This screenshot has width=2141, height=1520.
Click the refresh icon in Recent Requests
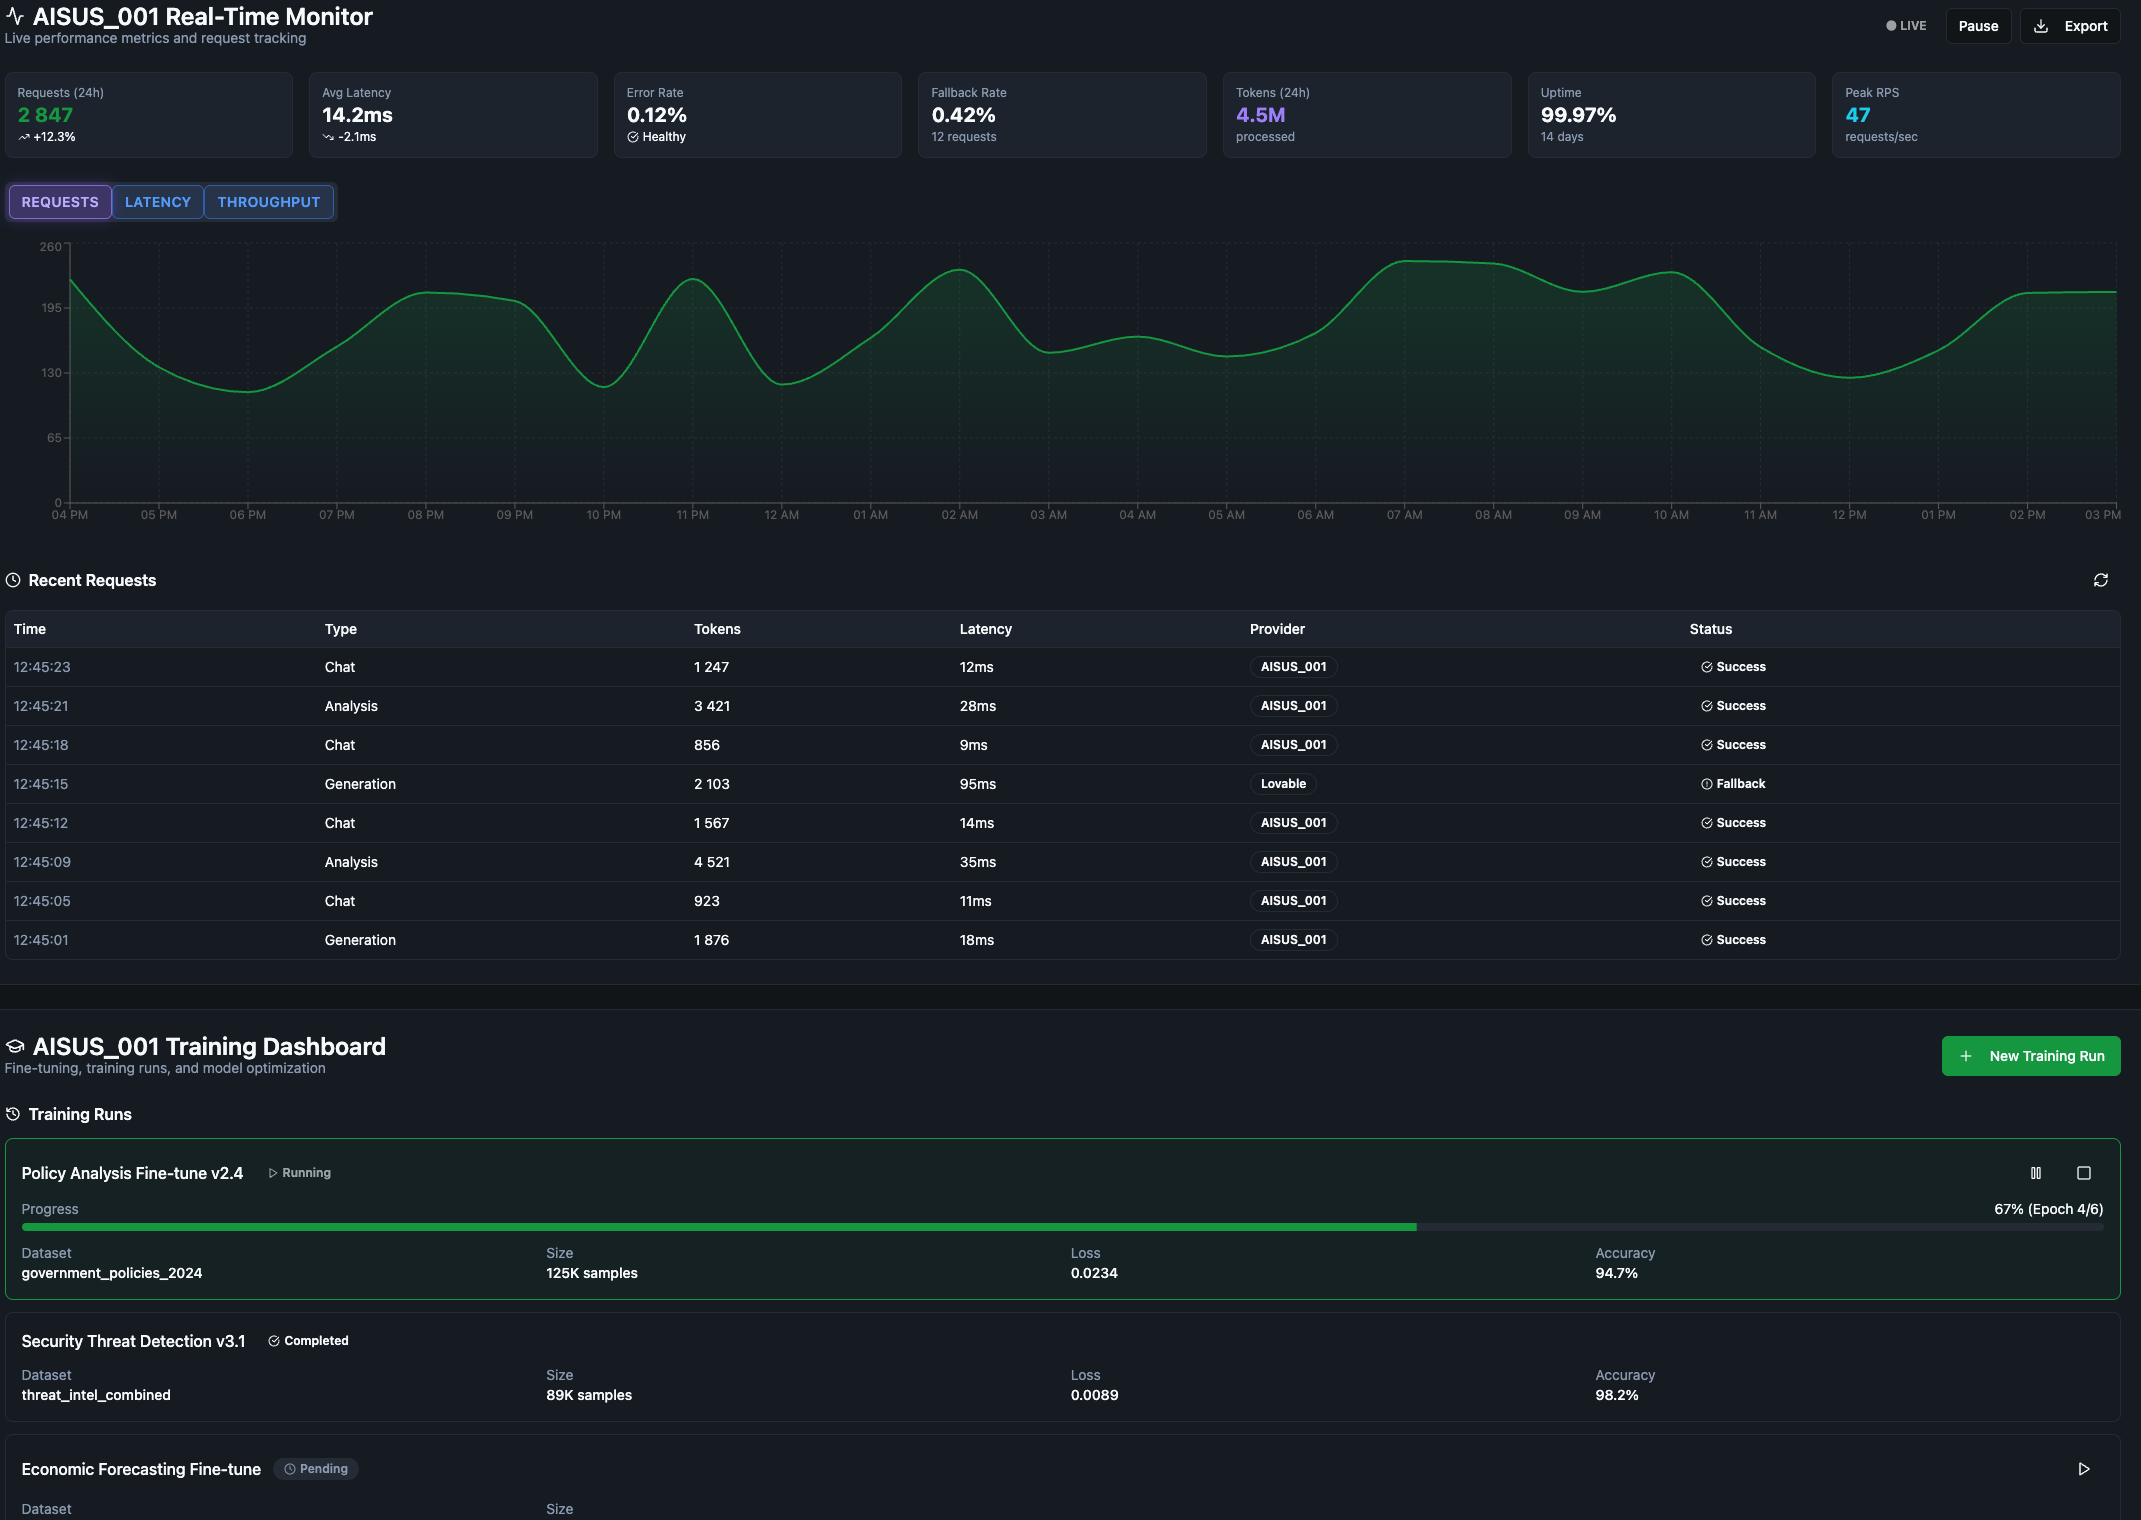[x=2100, y=580]
